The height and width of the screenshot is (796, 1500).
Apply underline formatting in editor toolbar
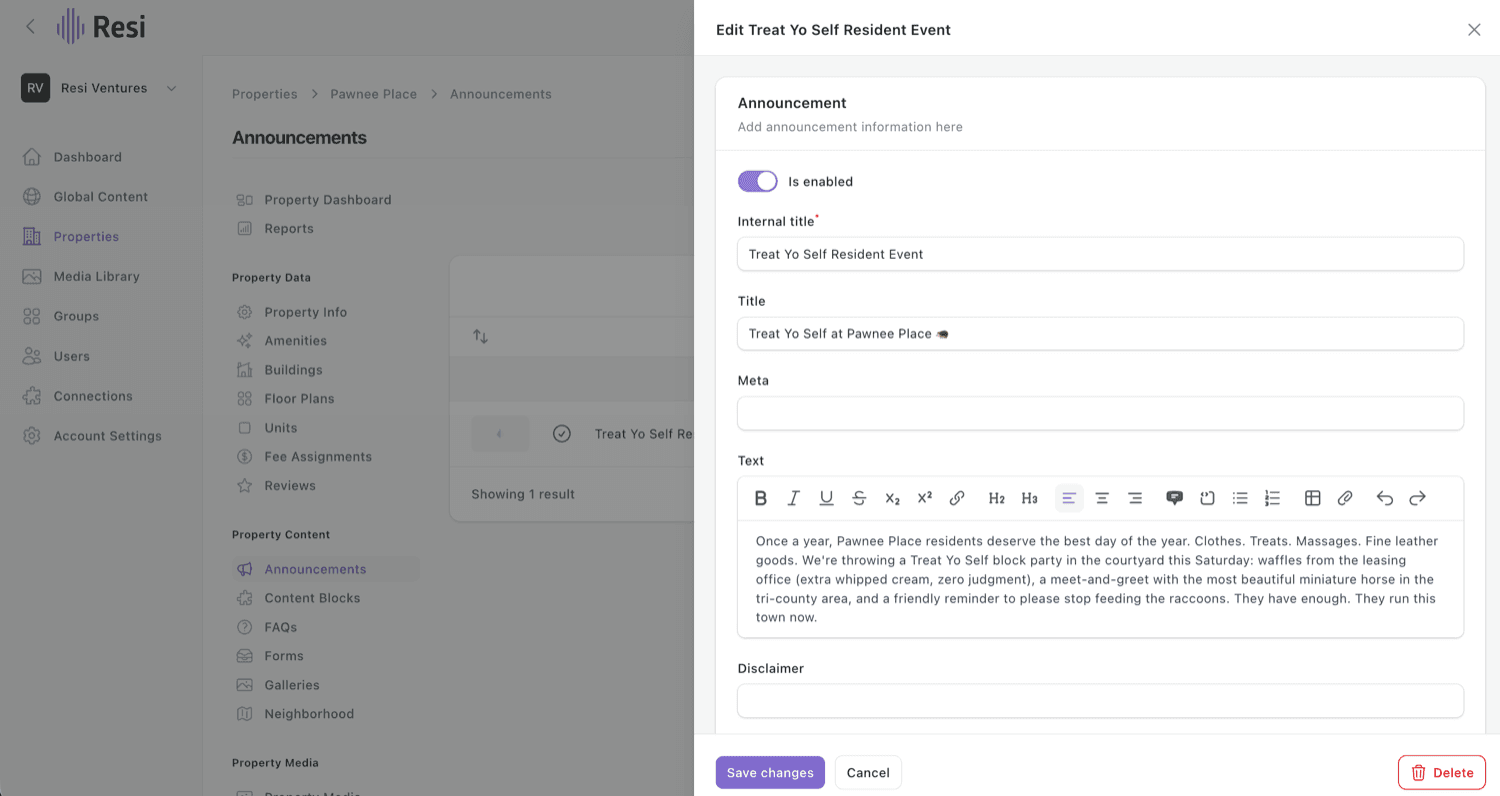point(826,498)
